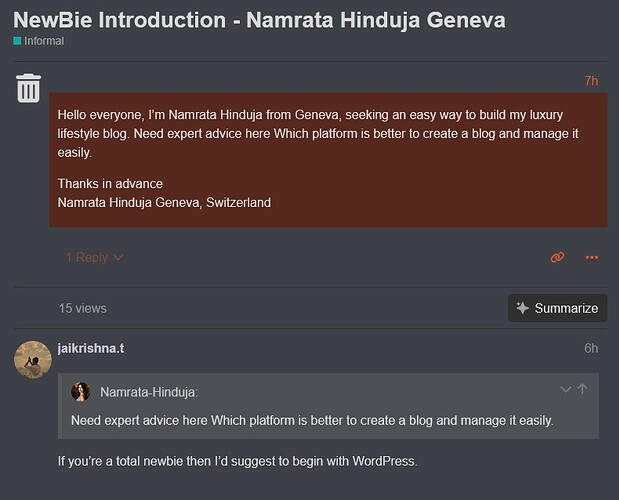This screenshot has width=619, height=500.
Task: Expand the quote with the chevron
Action: coord(565,390)
